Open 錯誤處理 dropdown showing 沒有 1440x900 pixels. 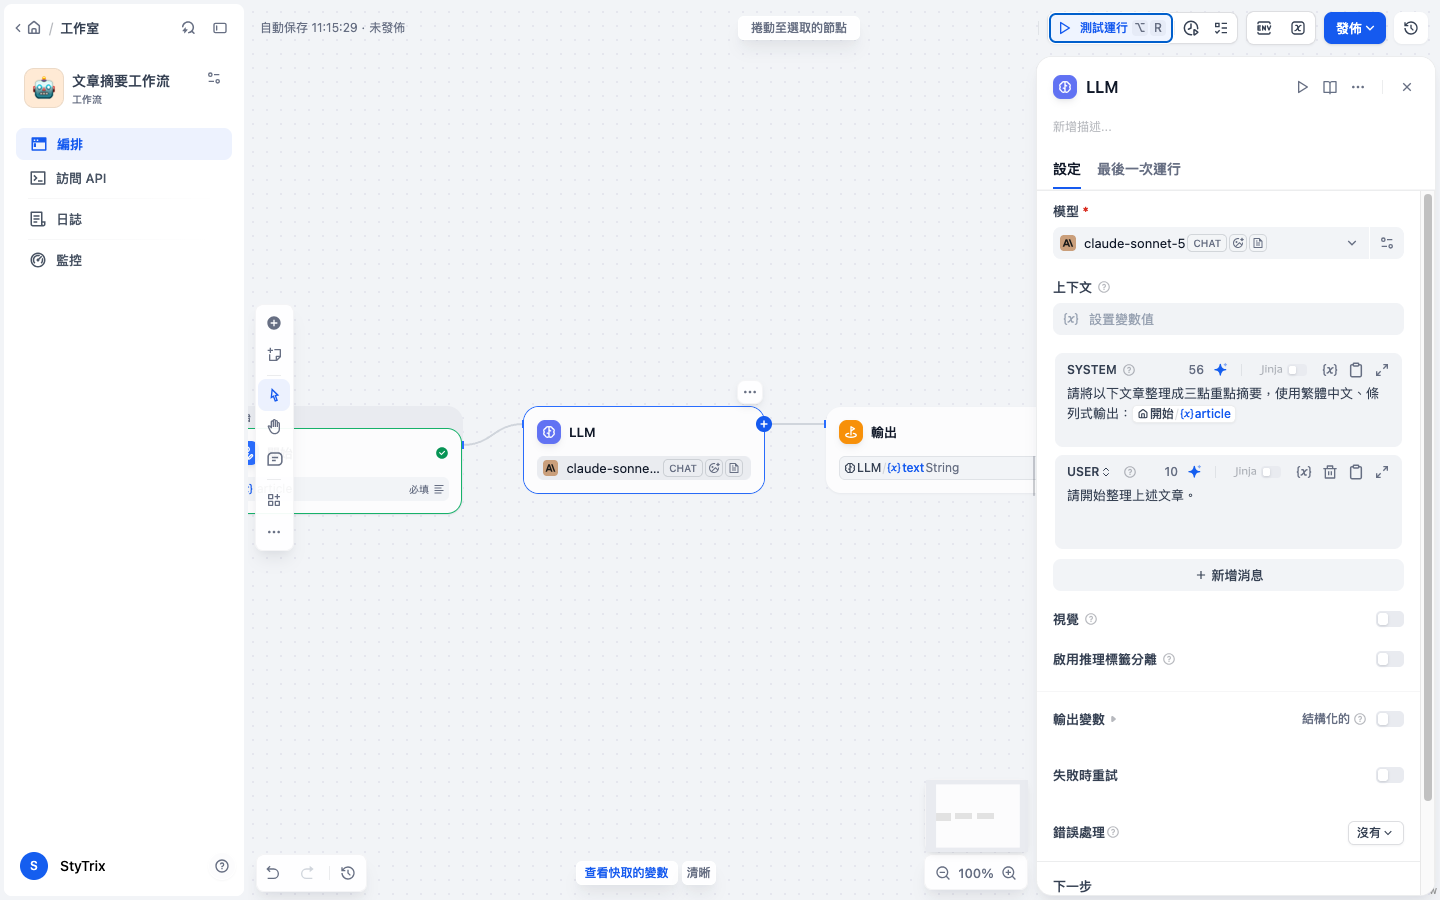(x=1375, y=832)
